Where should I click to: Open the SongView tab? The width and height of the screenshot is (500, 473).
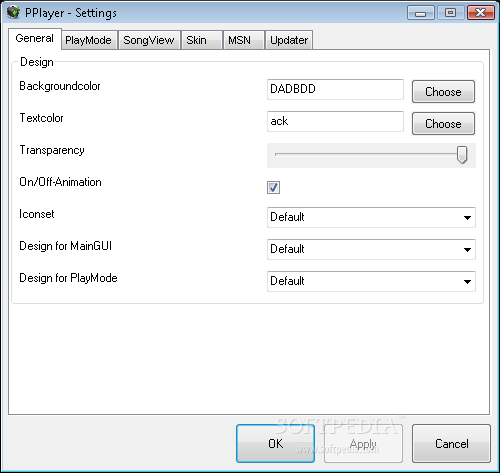click(x=149, y=40)
